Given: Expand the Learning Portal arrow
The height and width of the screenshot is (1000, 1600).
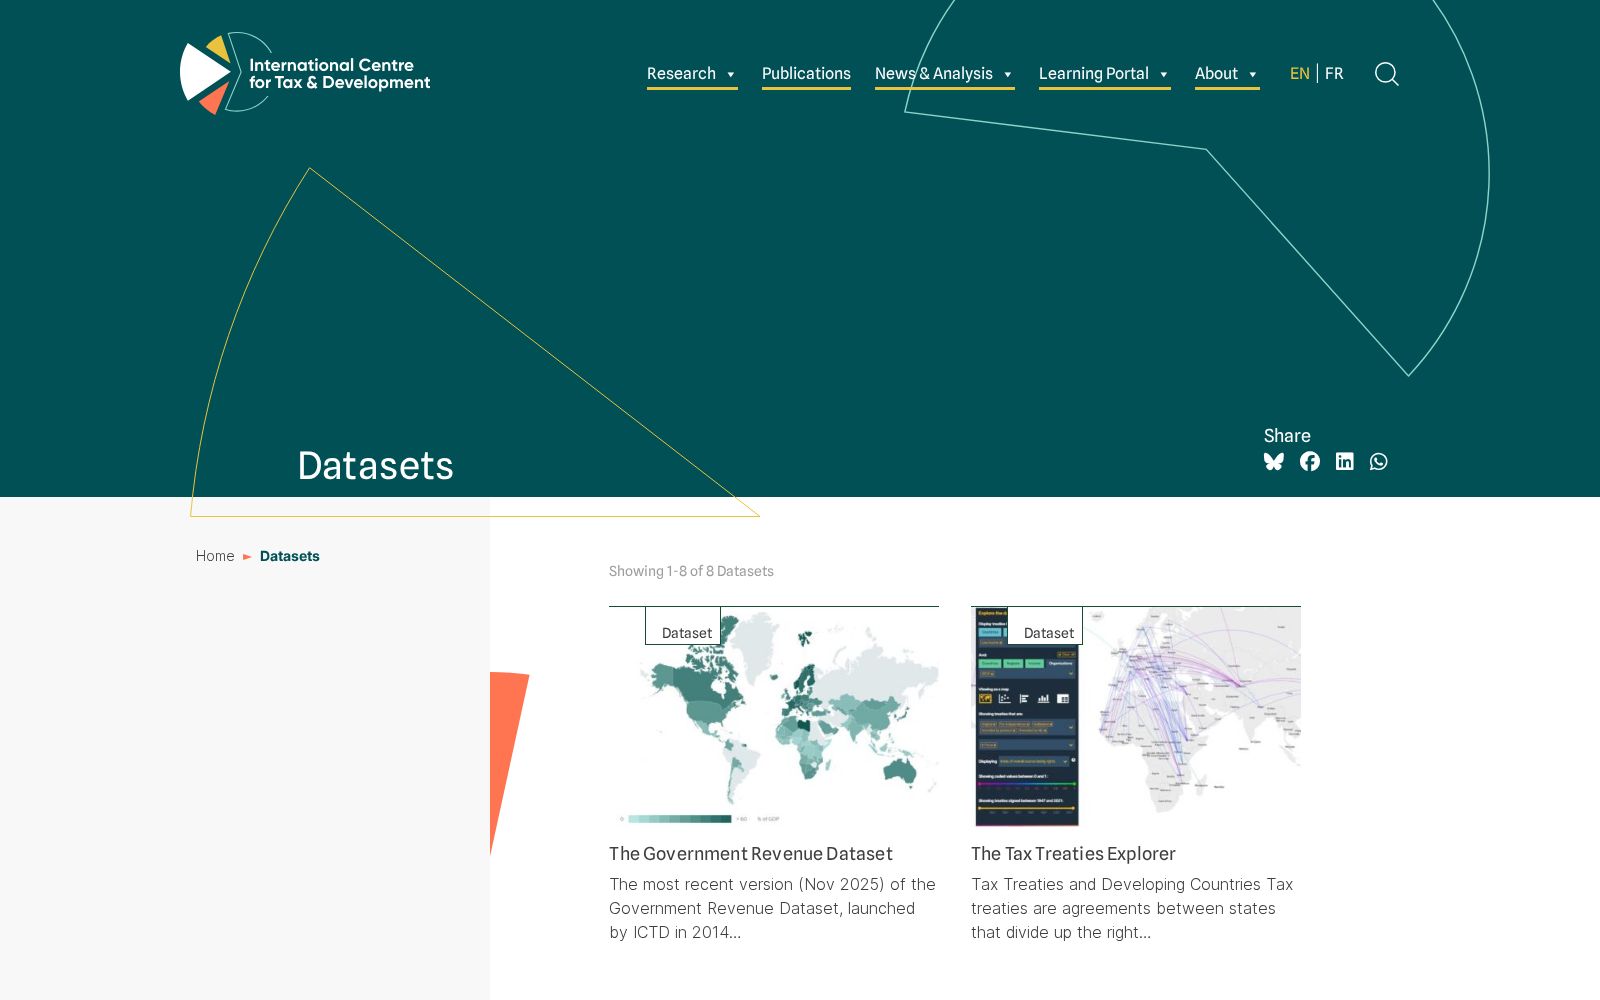Looking at the screenshot, I should (x=1164, y=74).
